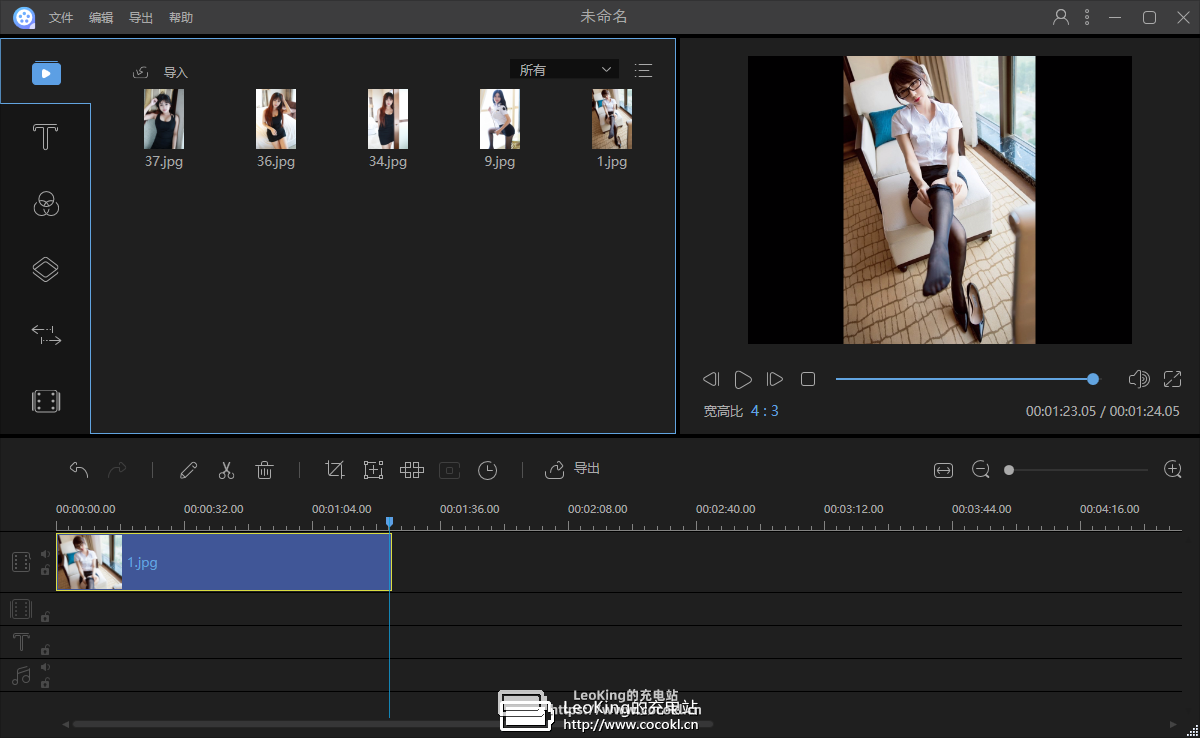Click the main video track film icon

point(21,562)
